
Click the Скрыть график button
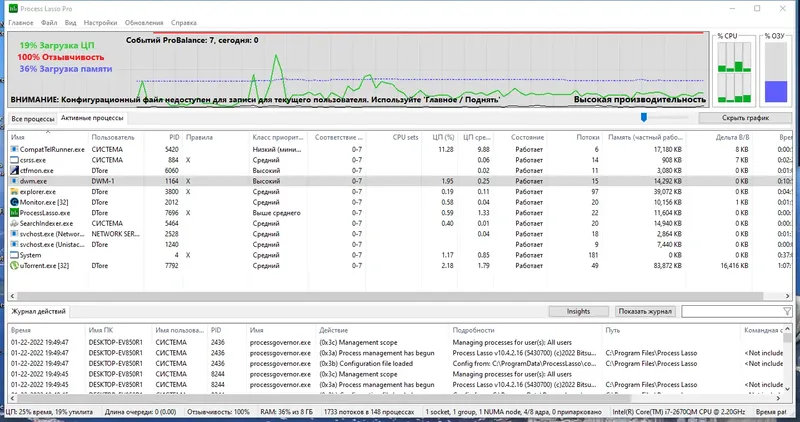coord(745,118)
